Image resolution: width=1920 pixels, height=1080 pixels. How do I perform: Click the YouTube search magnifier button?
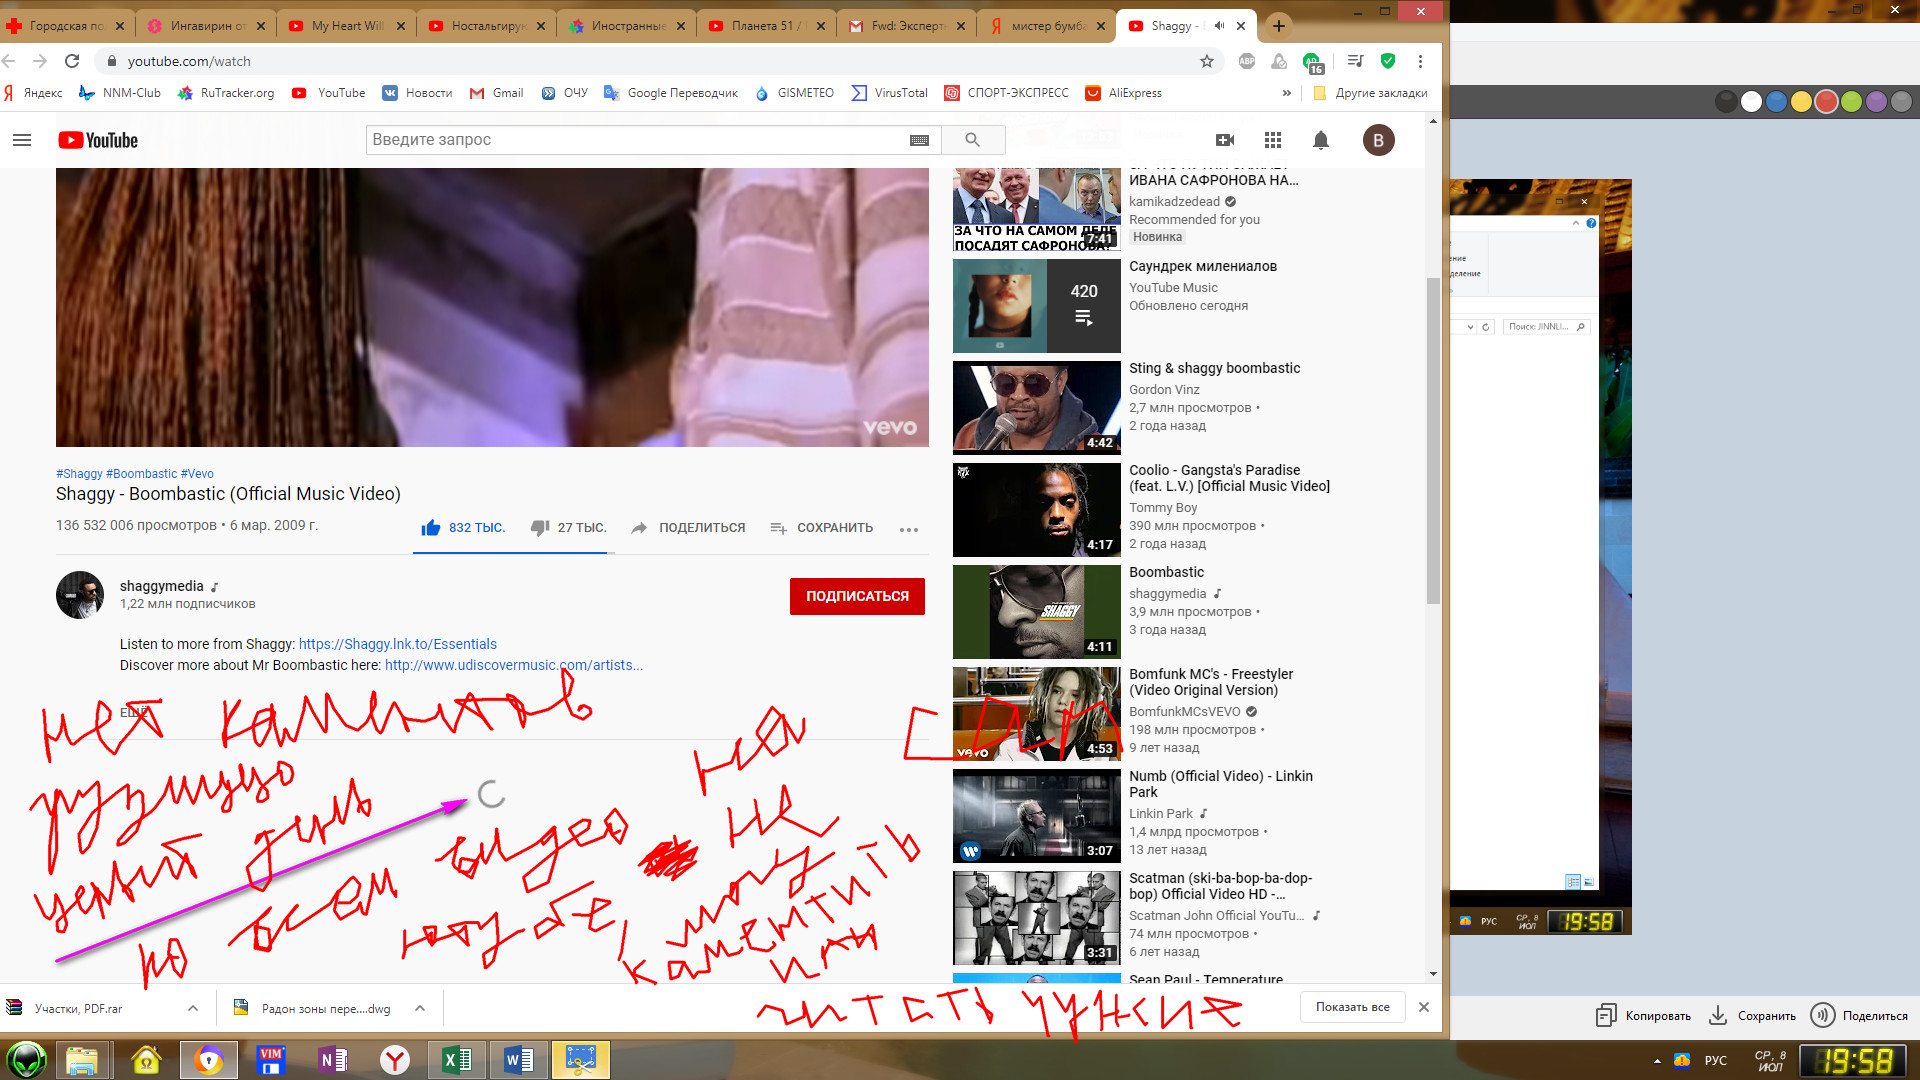pos(972,140)
